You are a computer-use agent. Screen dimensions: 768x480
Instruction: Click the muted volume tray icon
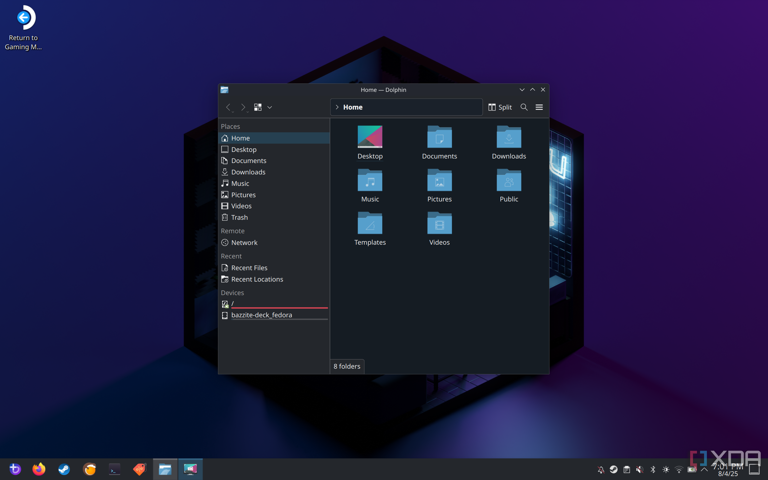[640, 470]
